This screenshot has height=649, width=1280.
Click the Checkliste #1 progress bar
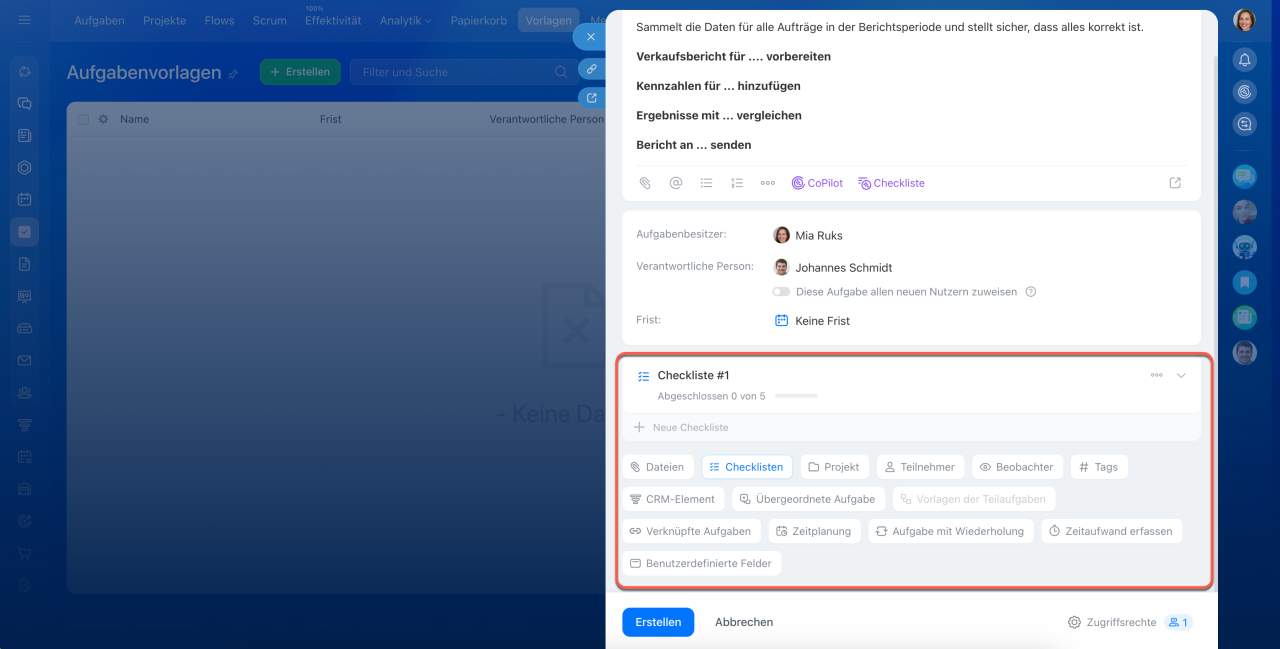(x=796, y=396)
